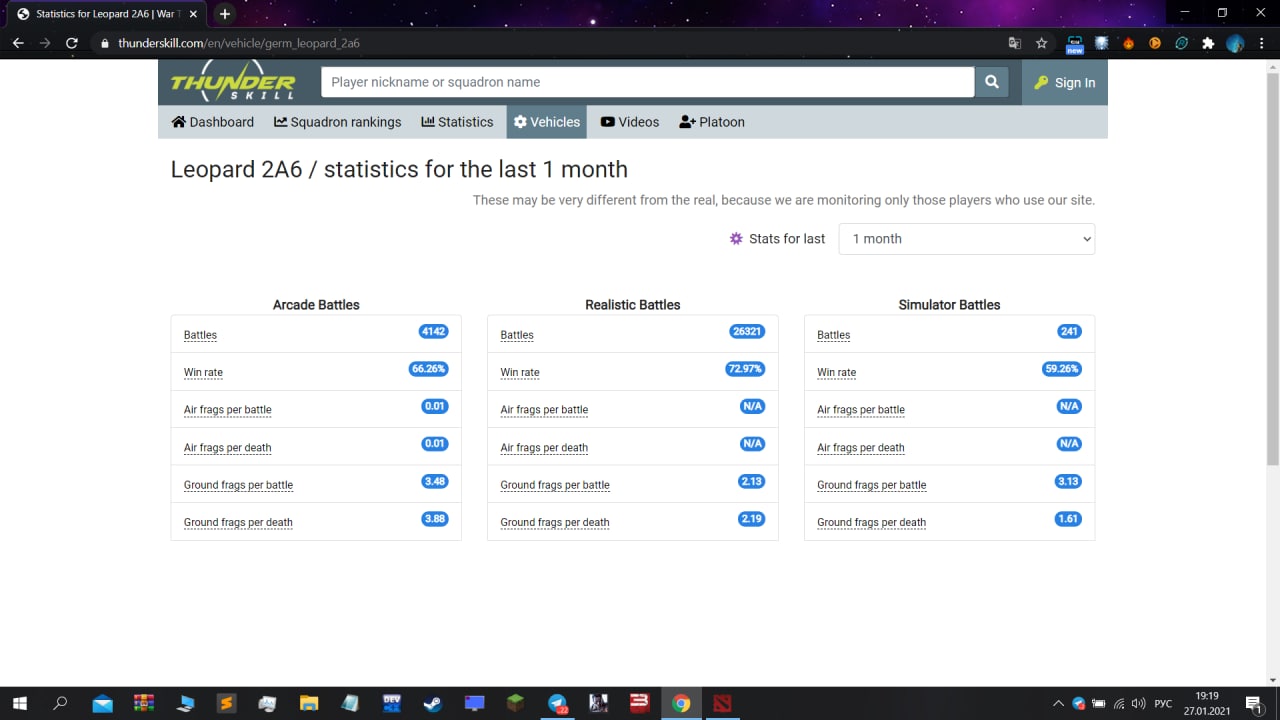Screen dimensions: 1280x720
Task: Open Telegram from the taskbar
Action: pyautogui.click(x=557, y=703)
